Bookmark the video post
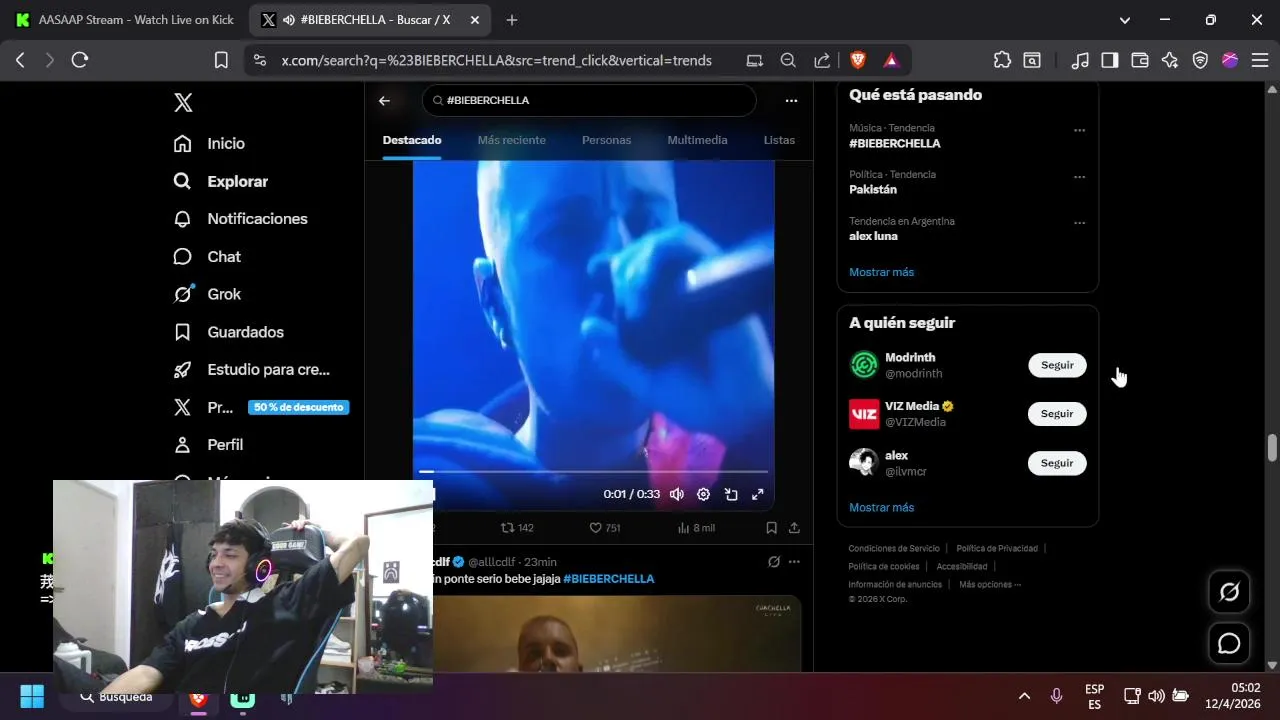 click(771, 528)
